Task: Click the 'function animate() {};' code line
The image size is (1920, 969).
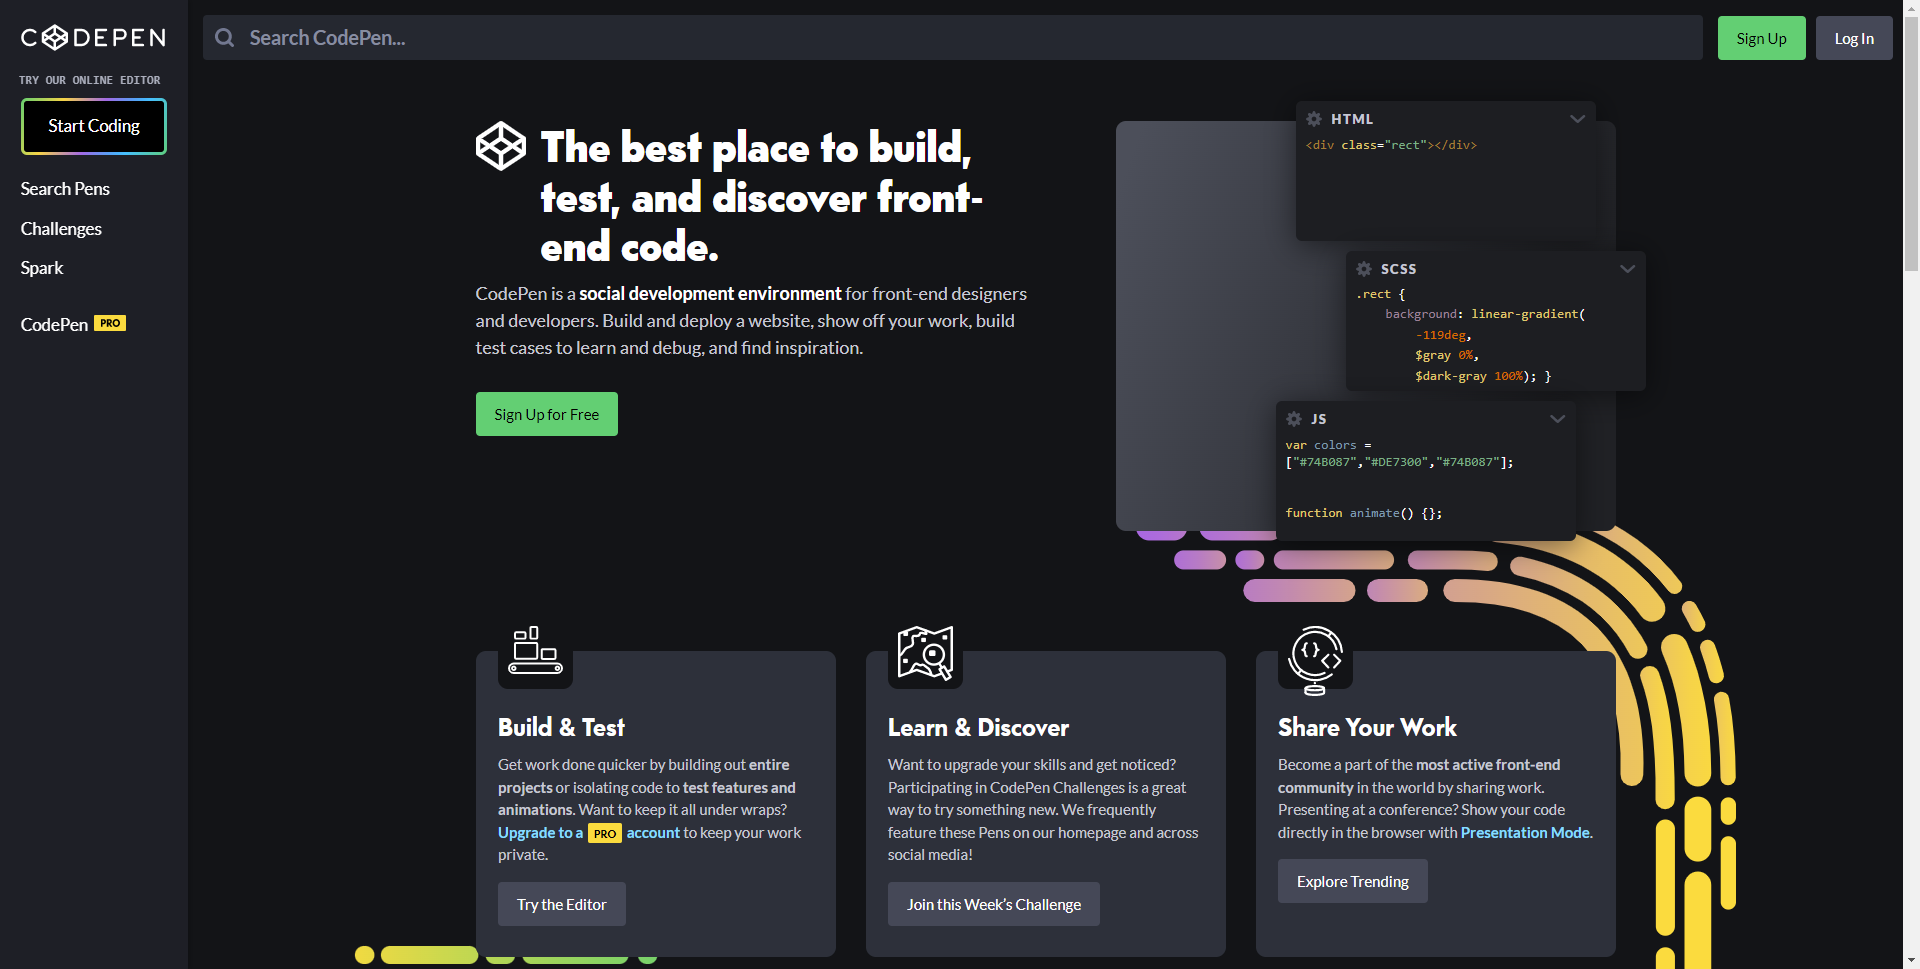Action: click(x=1364, y=513)
